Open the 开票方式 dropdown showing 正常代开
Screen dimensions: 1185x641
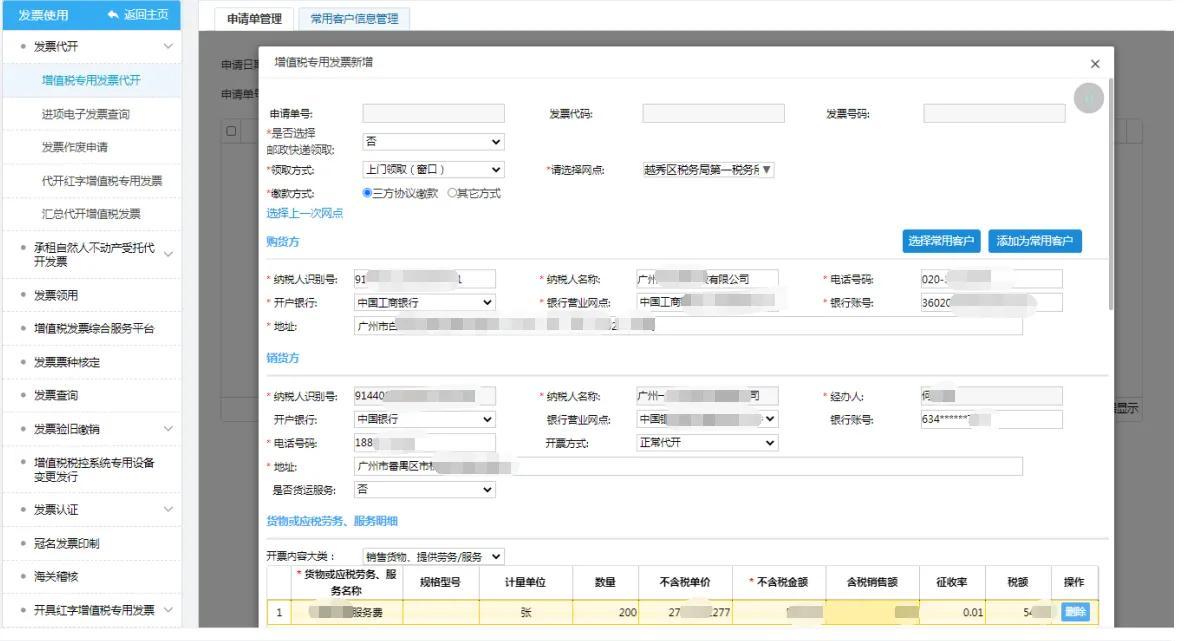pos(706,442)
